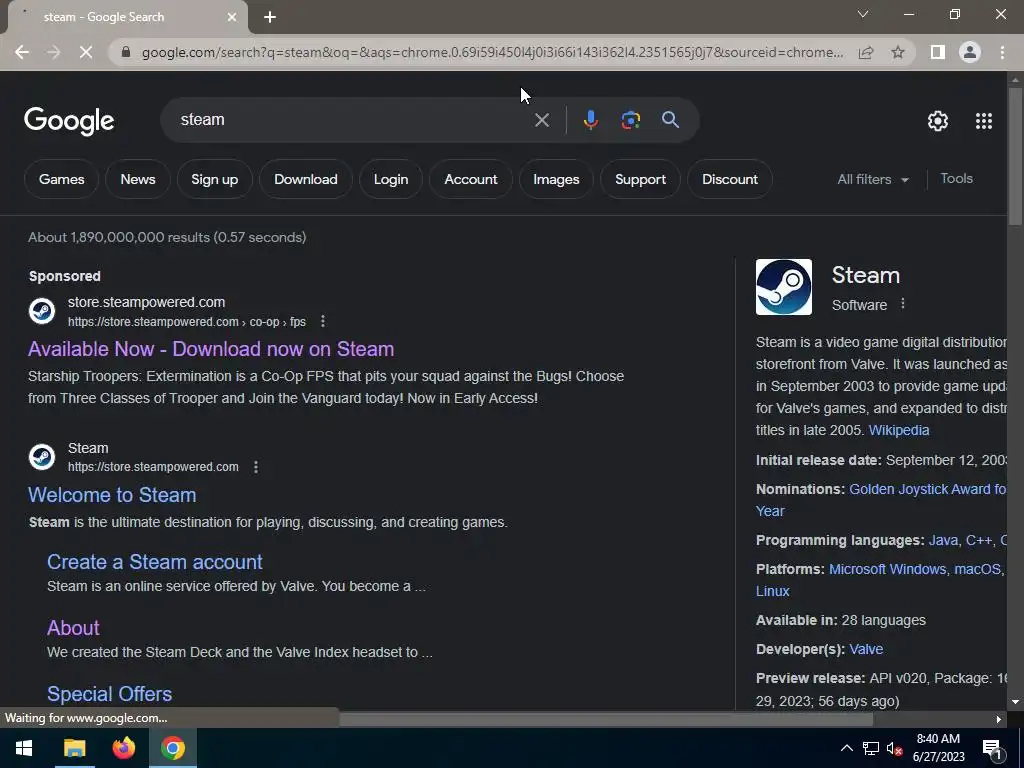
Task: Click the search field containing steam
Action: 353,120
